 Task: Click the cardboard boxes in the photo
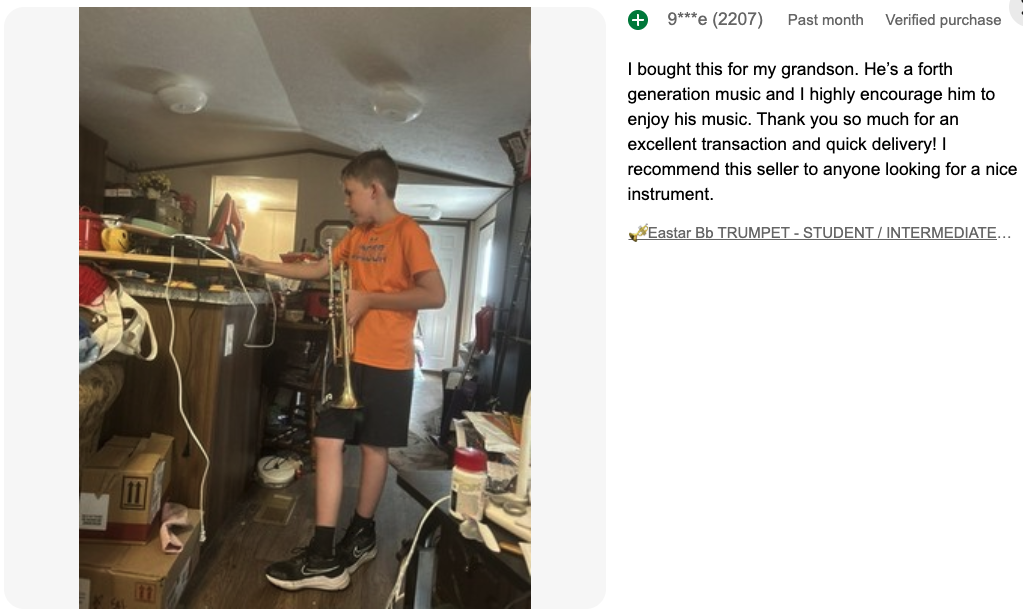[x=125, y=500]
